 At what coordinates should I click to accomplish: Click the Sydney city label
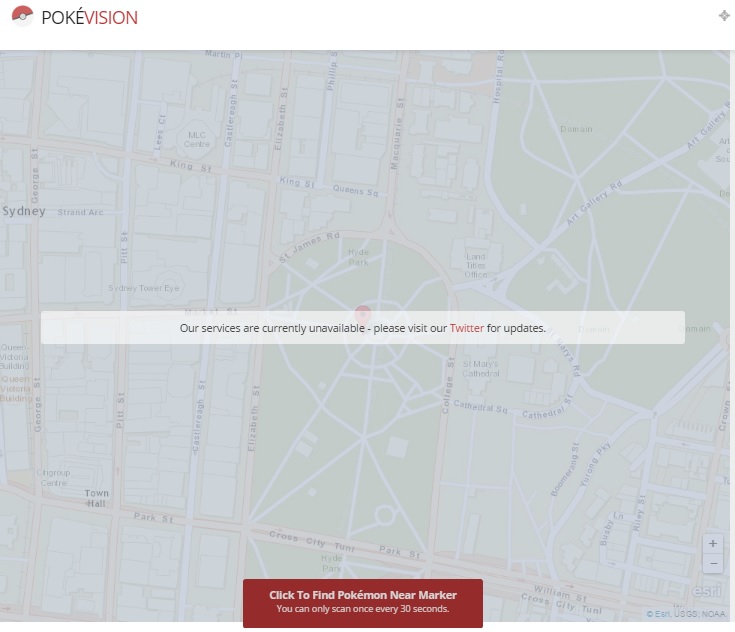coord(24,211)
